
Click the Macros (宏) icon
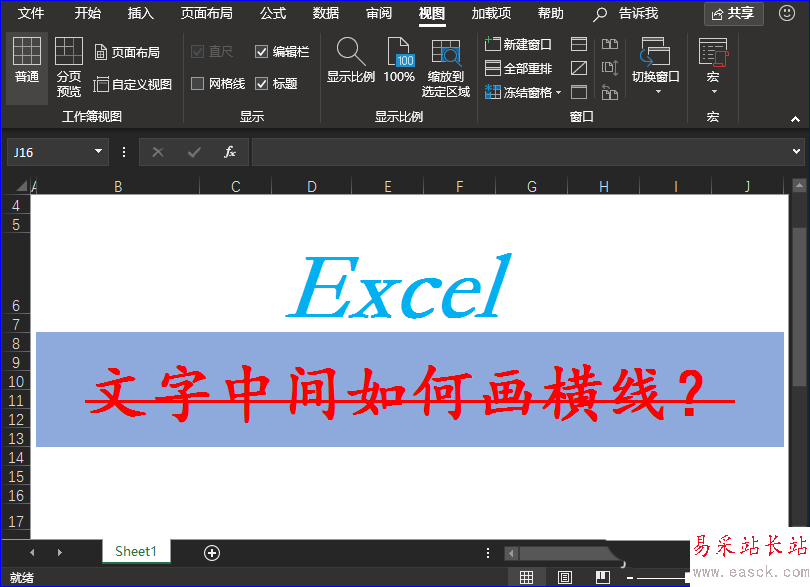[713, 52]
